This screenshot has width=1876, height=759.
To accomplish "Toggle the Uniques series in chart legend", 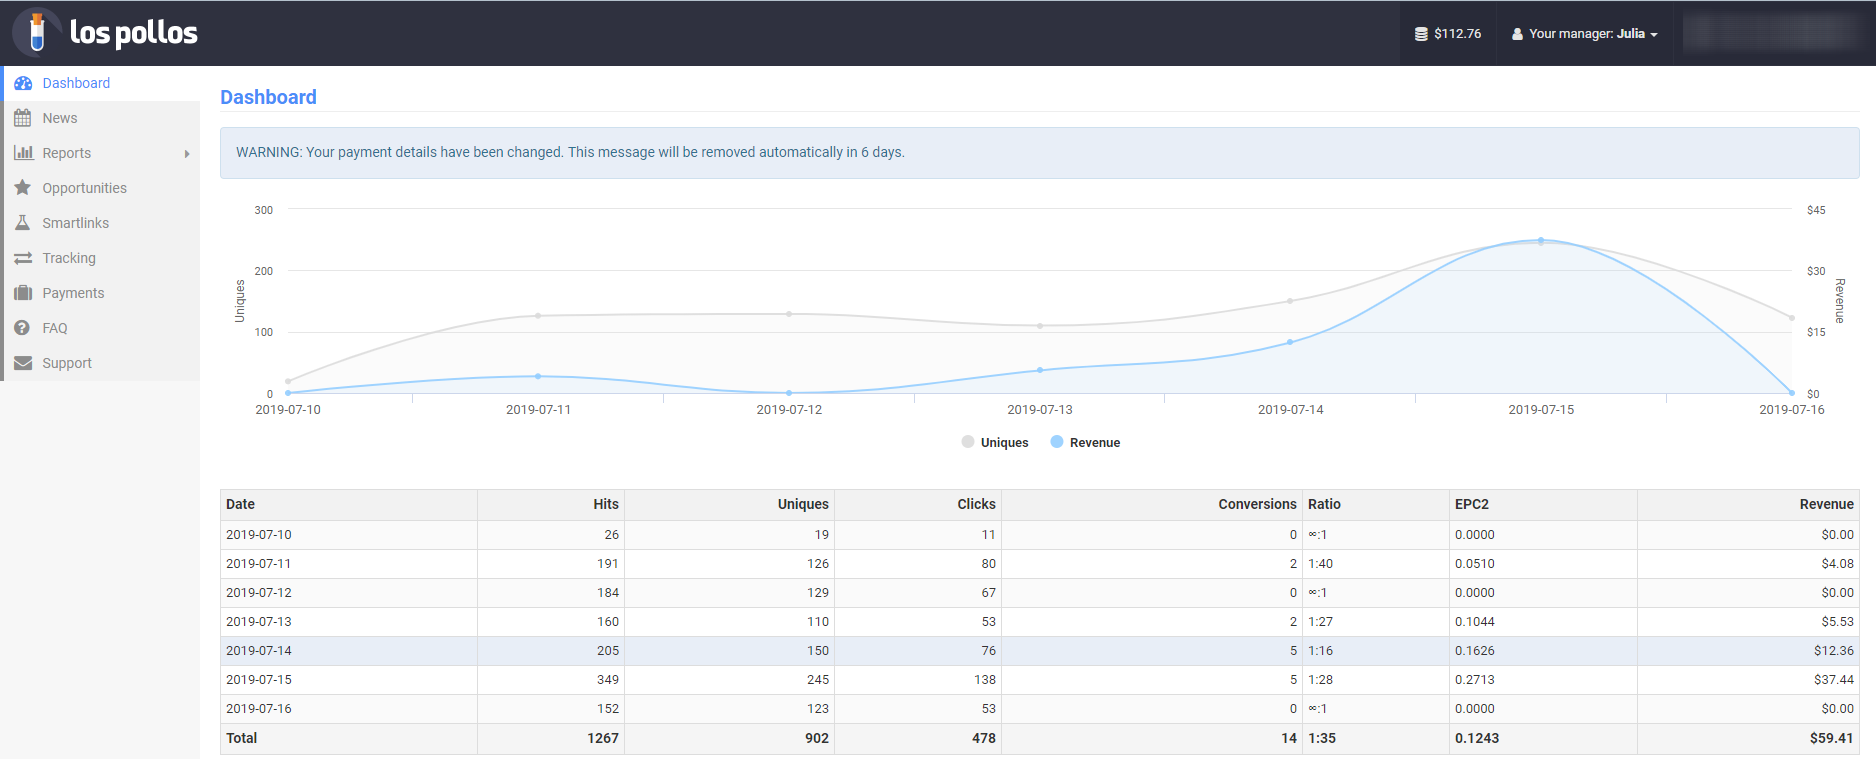I will click(995, 442).
